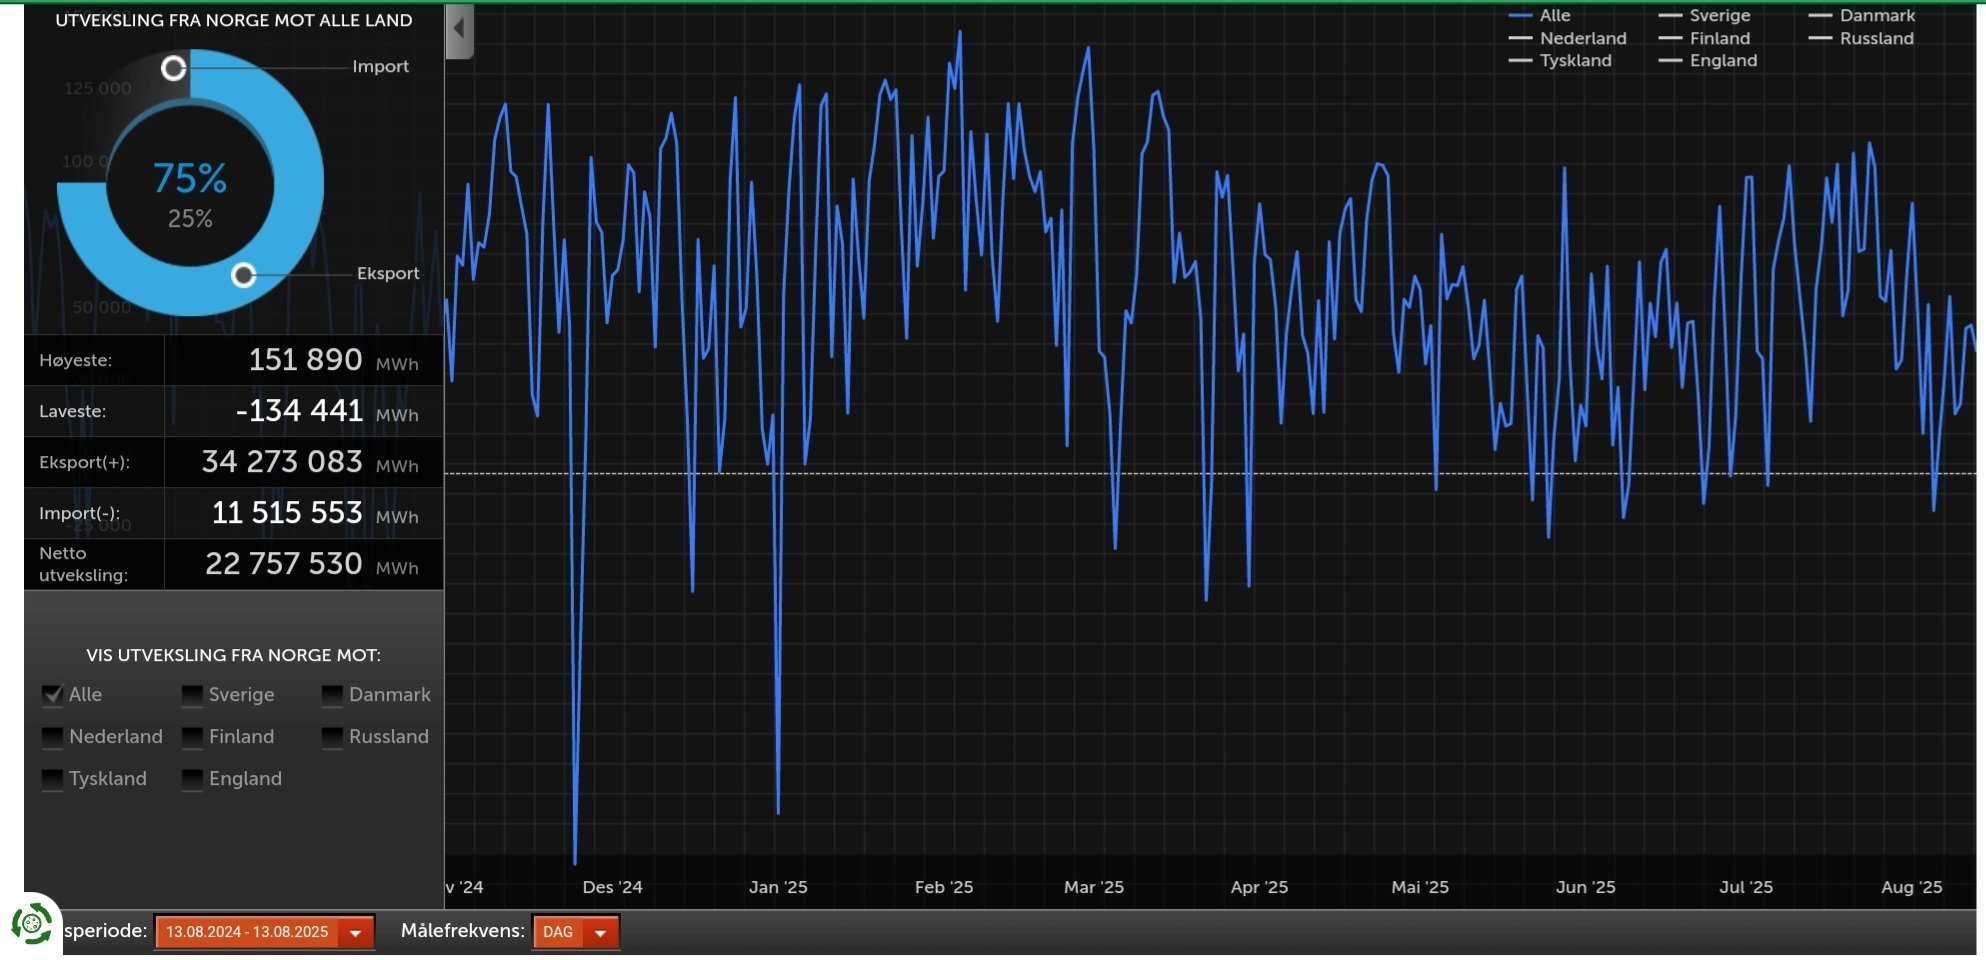Screen dimensions: 1986x960
Task: Uncheck the Alle checkbox
Action: pos(52,694)
